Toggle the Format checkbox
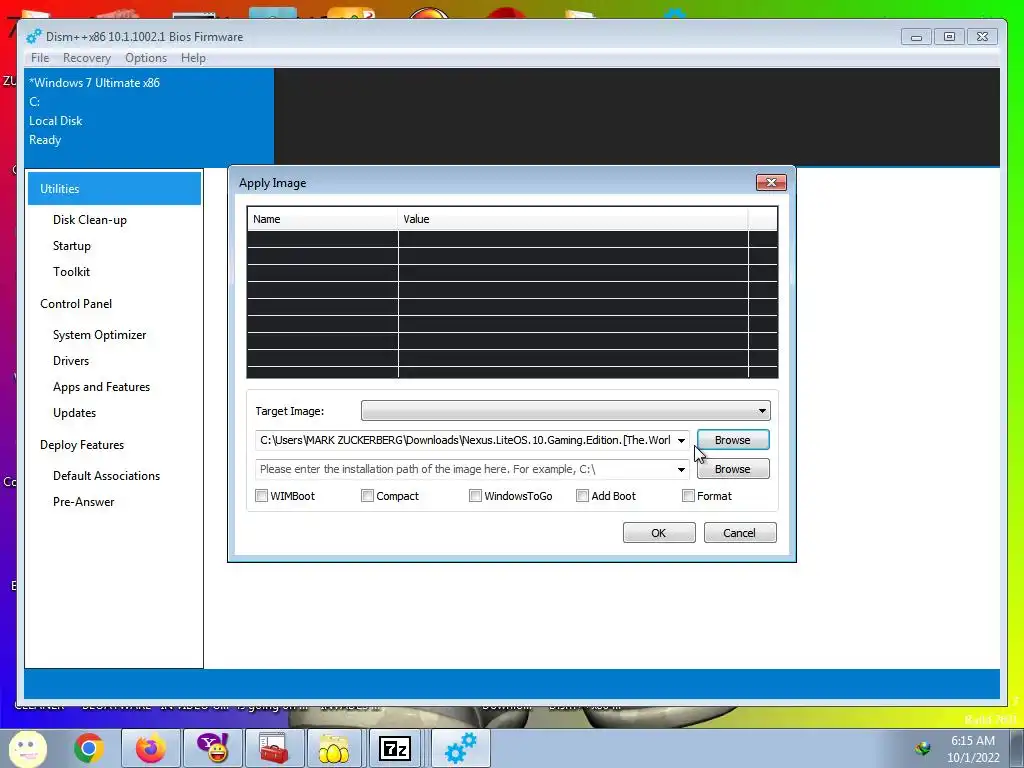This screenshot has width=1024, height=768. (688, 496)
